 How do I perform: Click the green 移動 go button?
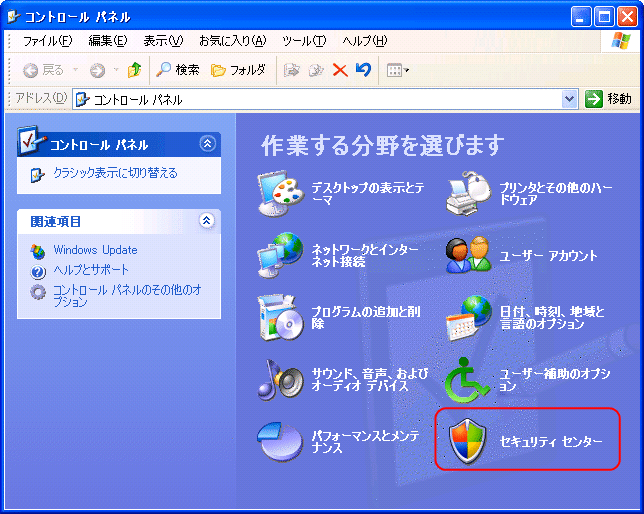point(608,99)
